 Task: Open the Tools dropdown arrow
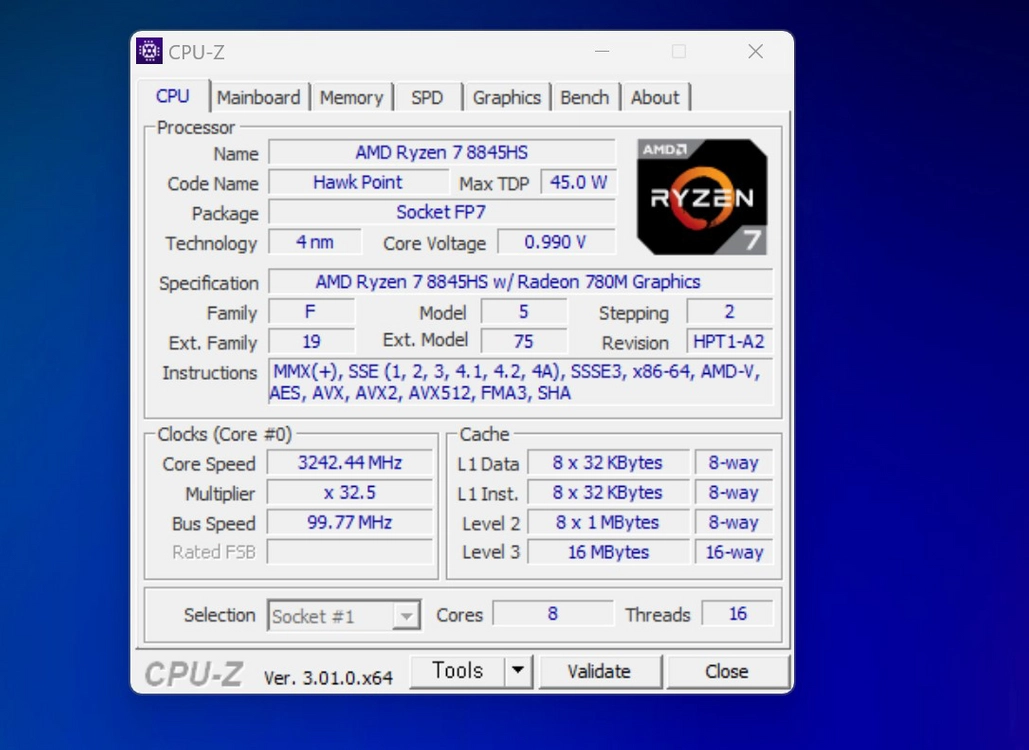[x=518, y=671]
